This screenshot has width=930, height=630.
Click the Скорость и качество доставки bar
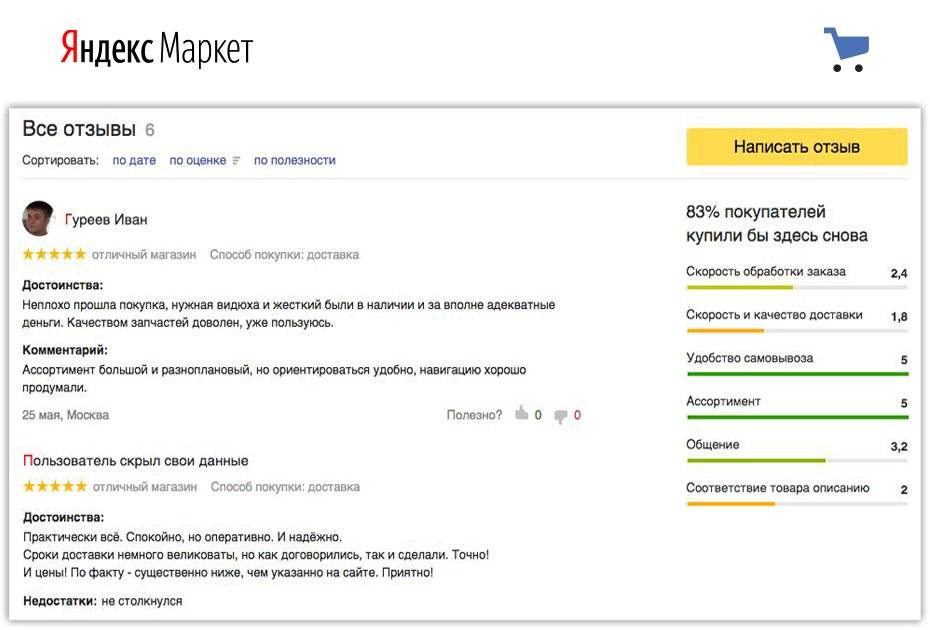click(x=797, y=330)
